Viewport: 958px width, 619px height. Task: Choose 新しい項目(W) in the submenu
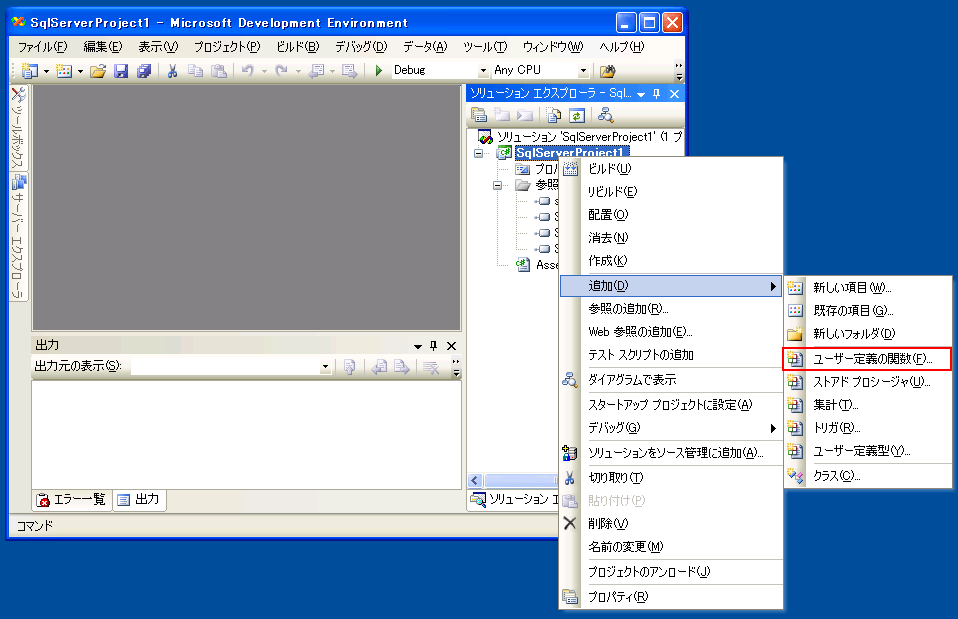[x=868, y=288]
